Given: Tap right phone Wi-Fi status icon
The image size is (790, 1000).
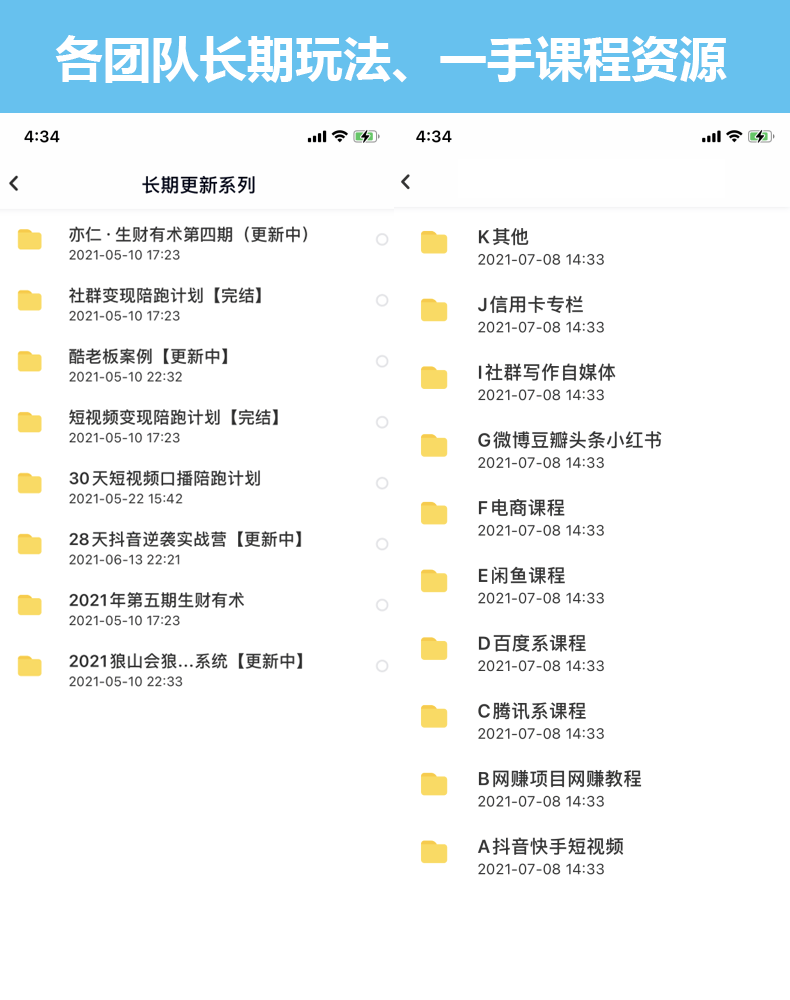Looking at the screenshot, I should tap(735, 136).
